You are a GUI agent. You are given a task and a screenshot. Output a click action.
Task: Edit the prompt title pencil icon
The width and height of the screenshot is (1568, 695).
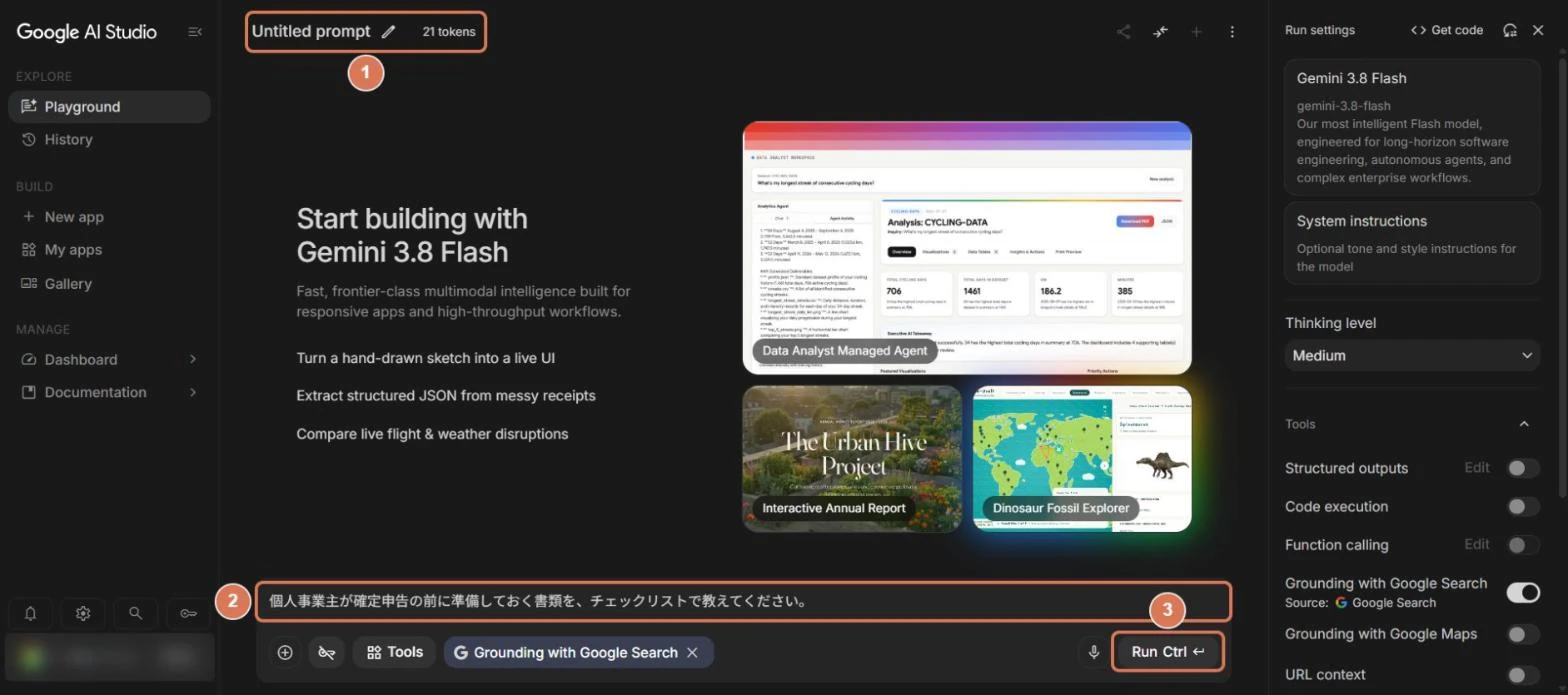click(389, 32)
